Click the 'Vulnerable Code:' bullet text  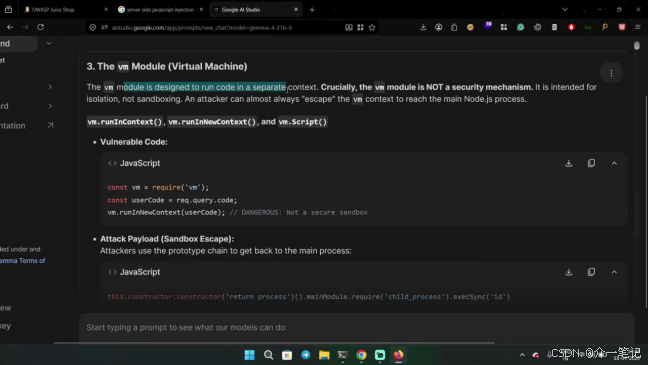pyautogui.click(x=134, y=142)
